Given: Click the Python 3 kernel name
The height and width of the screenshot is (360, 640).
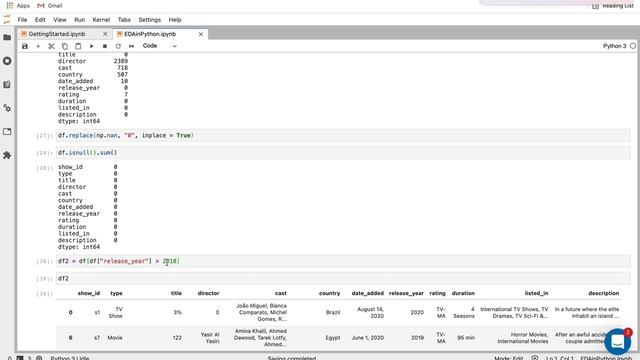Looking at the screenshot, I should pos(614,46).
